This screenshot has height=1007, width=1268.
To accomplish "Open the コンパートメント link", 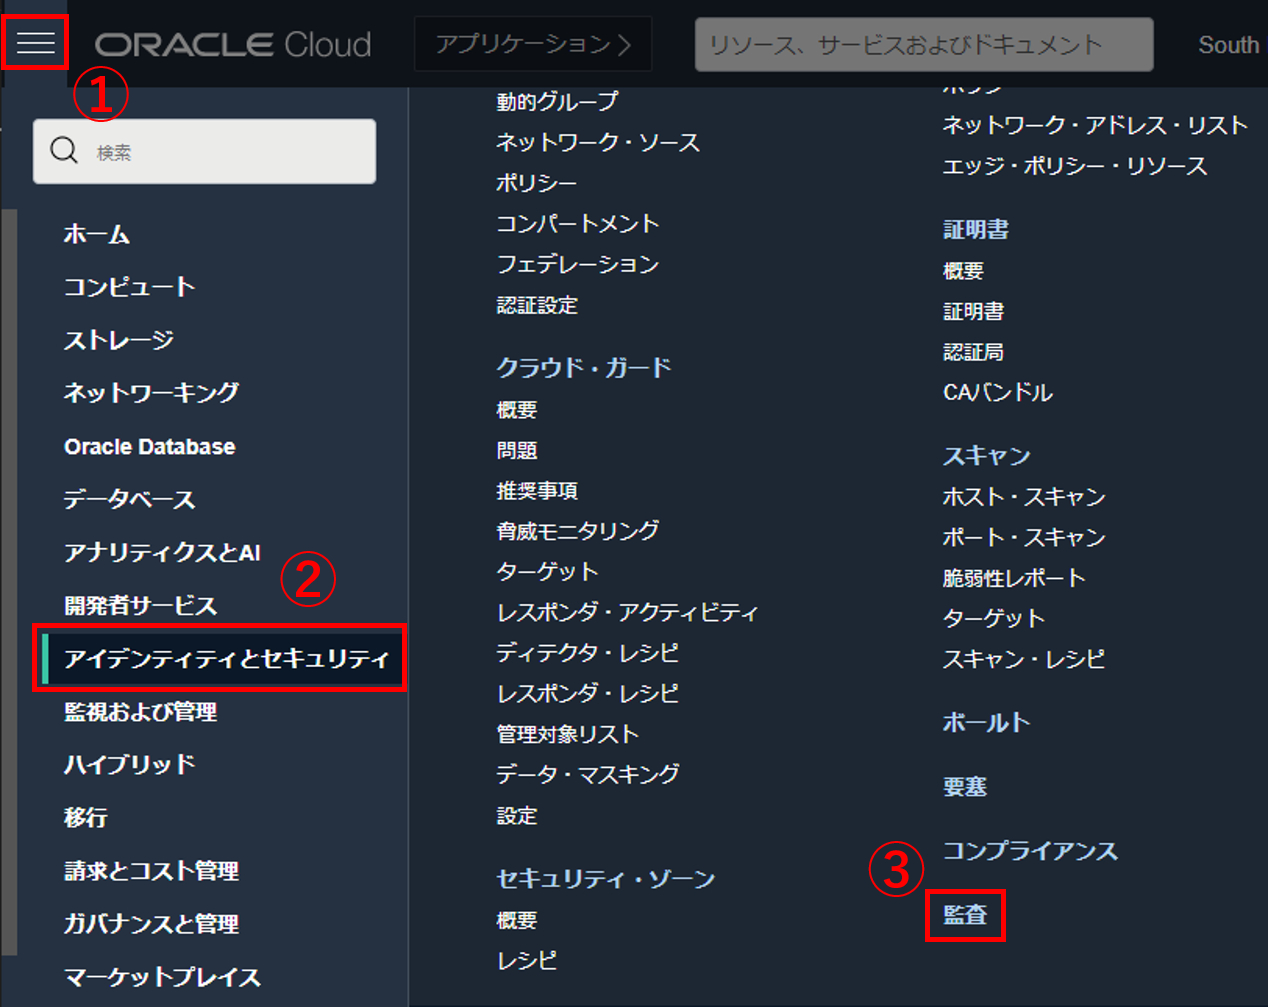I will pyautogui.click(x=578, y=223).
